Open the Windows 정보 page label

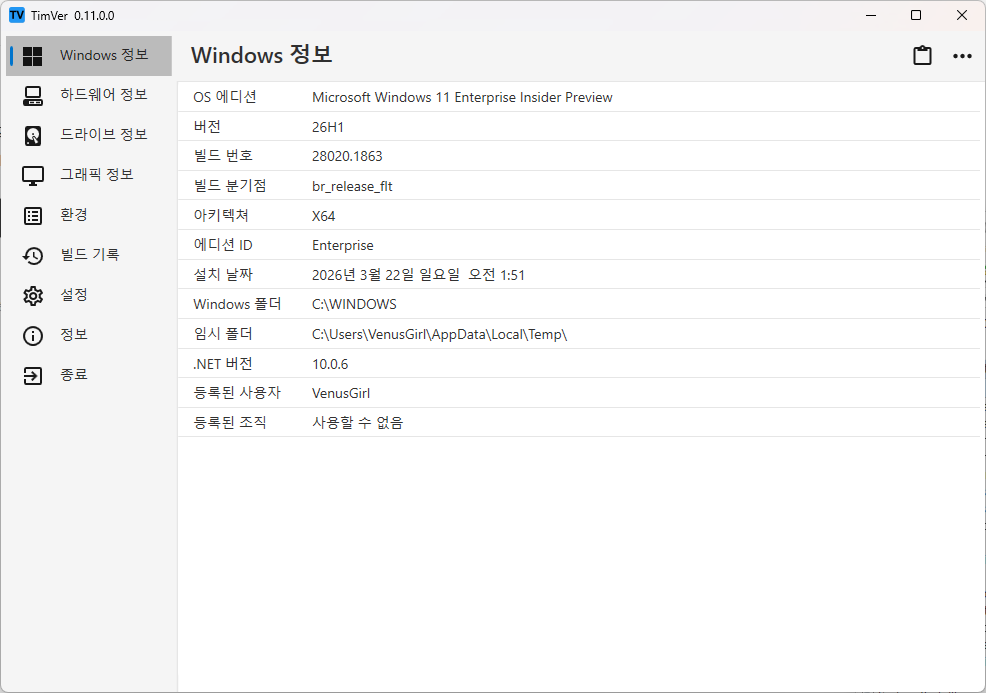pyautogui.click(x=104, y=55)
